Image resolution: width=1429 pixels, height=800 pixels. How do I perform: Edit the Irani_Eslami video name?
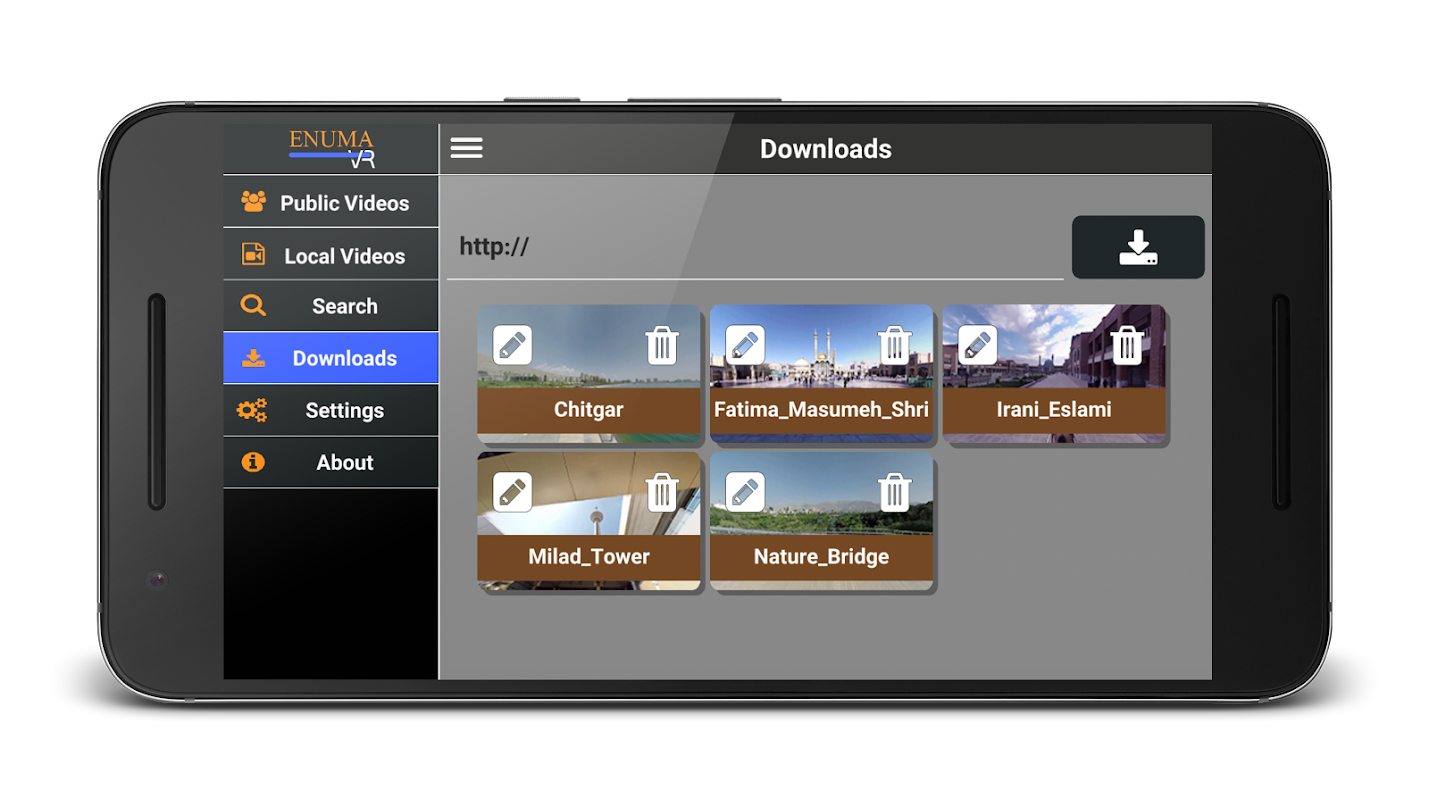977,345
